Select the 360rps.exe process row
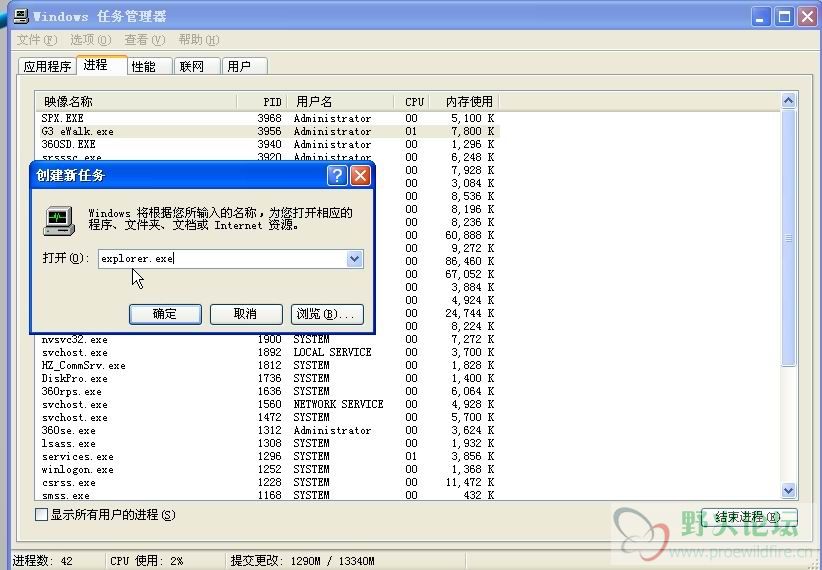Screen dimensions: 822x570 [x=268, y=392]
